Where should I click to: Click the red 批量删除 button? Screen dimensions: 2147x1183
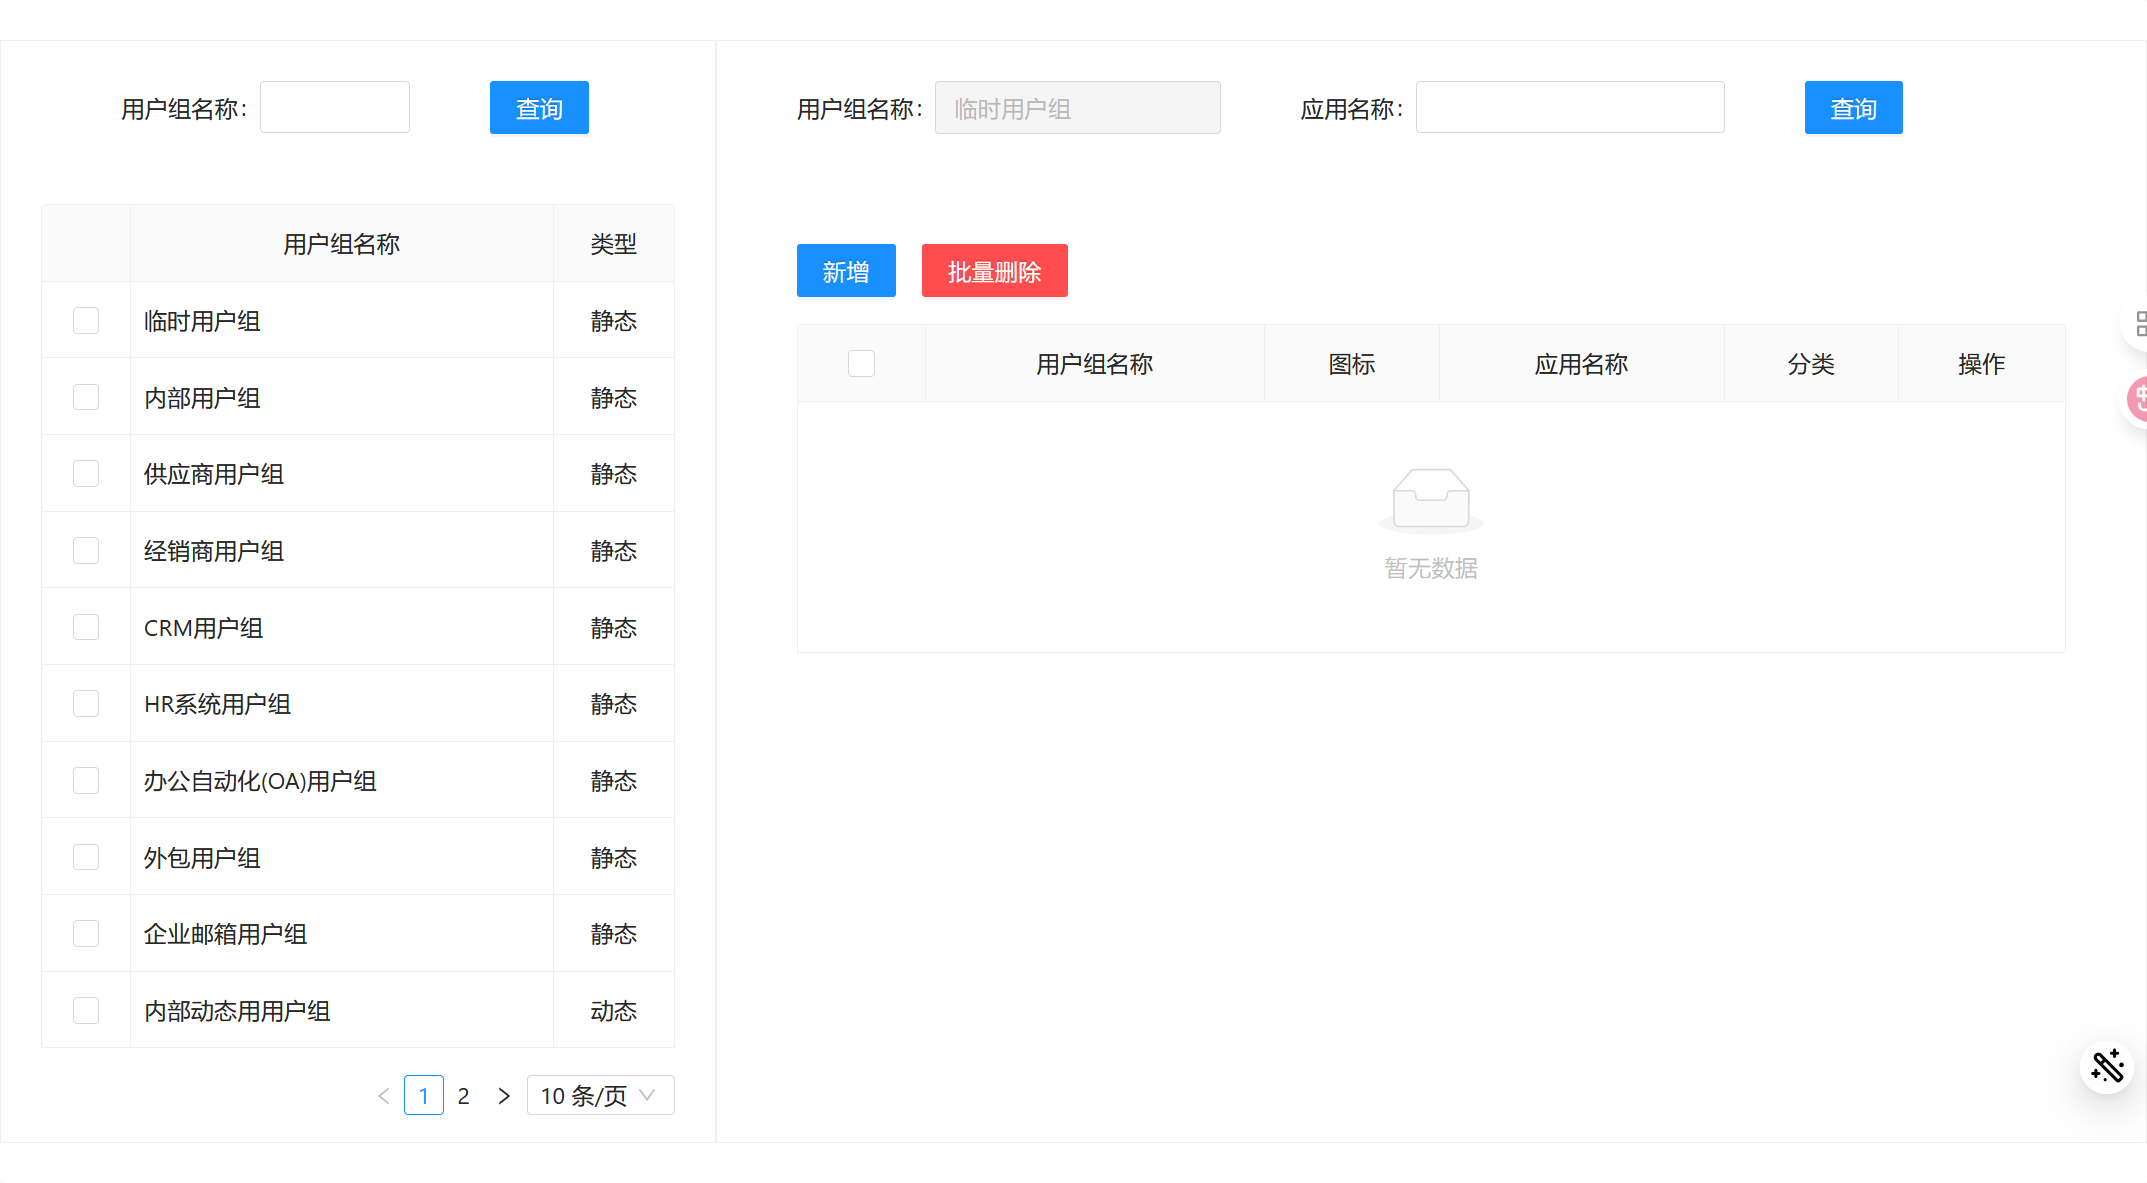994,270
